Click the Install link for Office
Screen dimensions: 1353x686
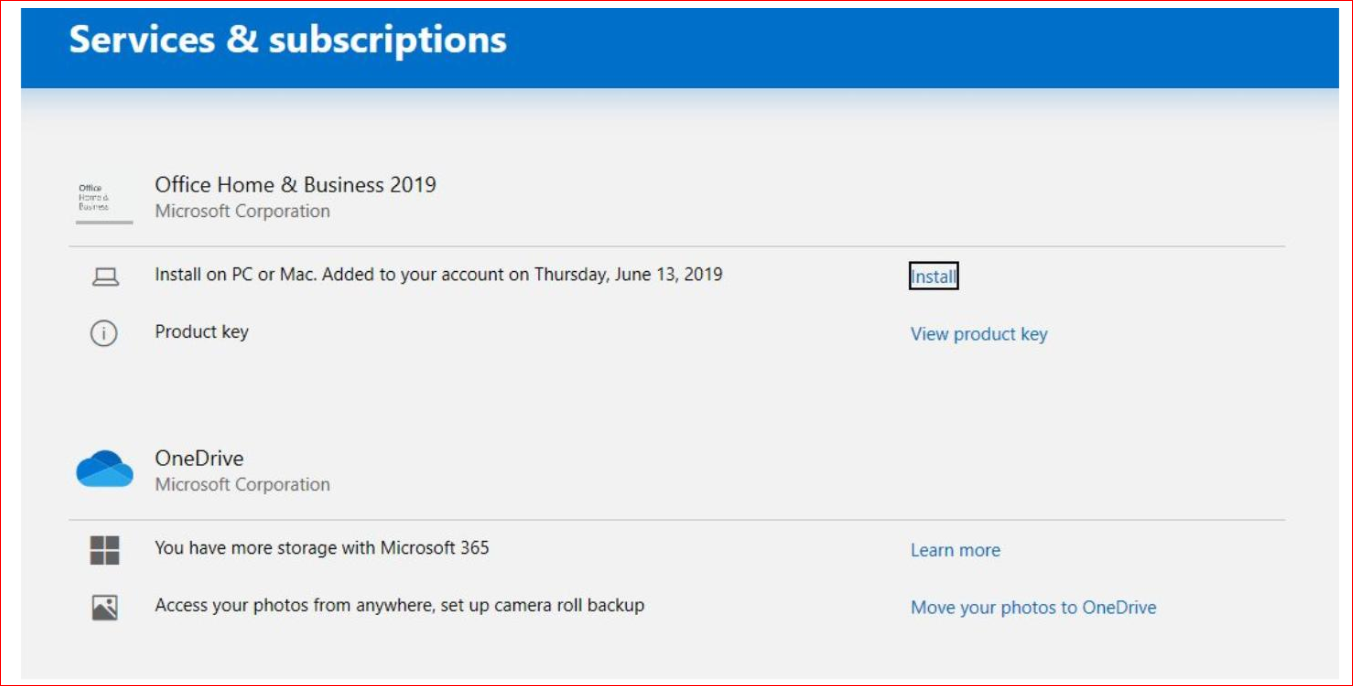point(934,277)
